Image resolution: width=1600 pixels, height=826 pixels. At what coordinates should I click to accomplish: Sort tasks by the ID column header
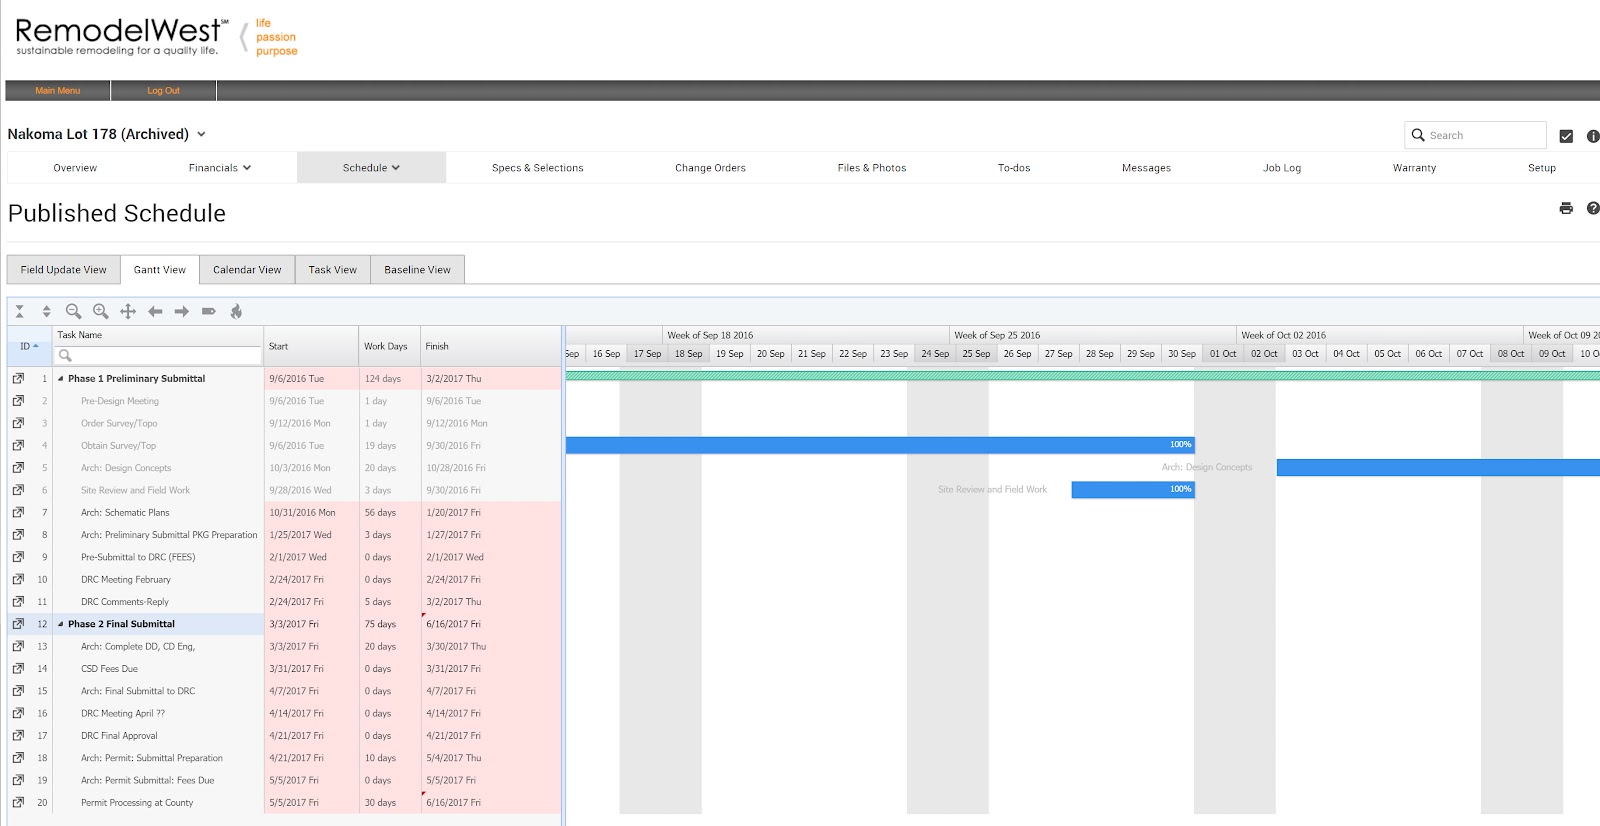(x=30, y=346)
